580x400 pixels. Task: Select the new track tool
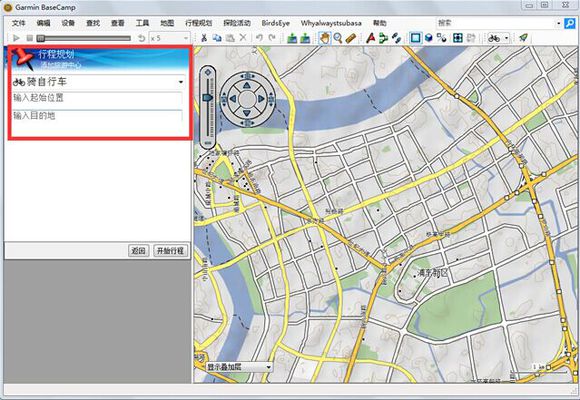[x=397, y=38]
